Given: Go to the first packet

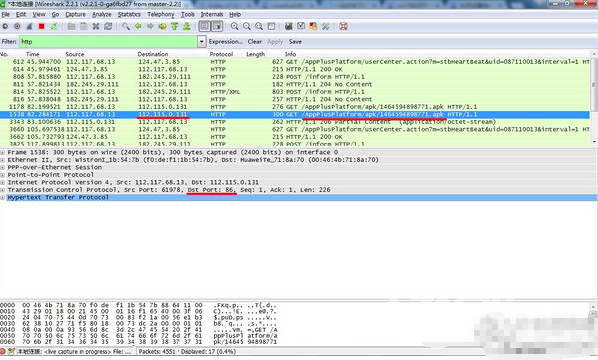Looking at the screenshot, I should point(175,26).
